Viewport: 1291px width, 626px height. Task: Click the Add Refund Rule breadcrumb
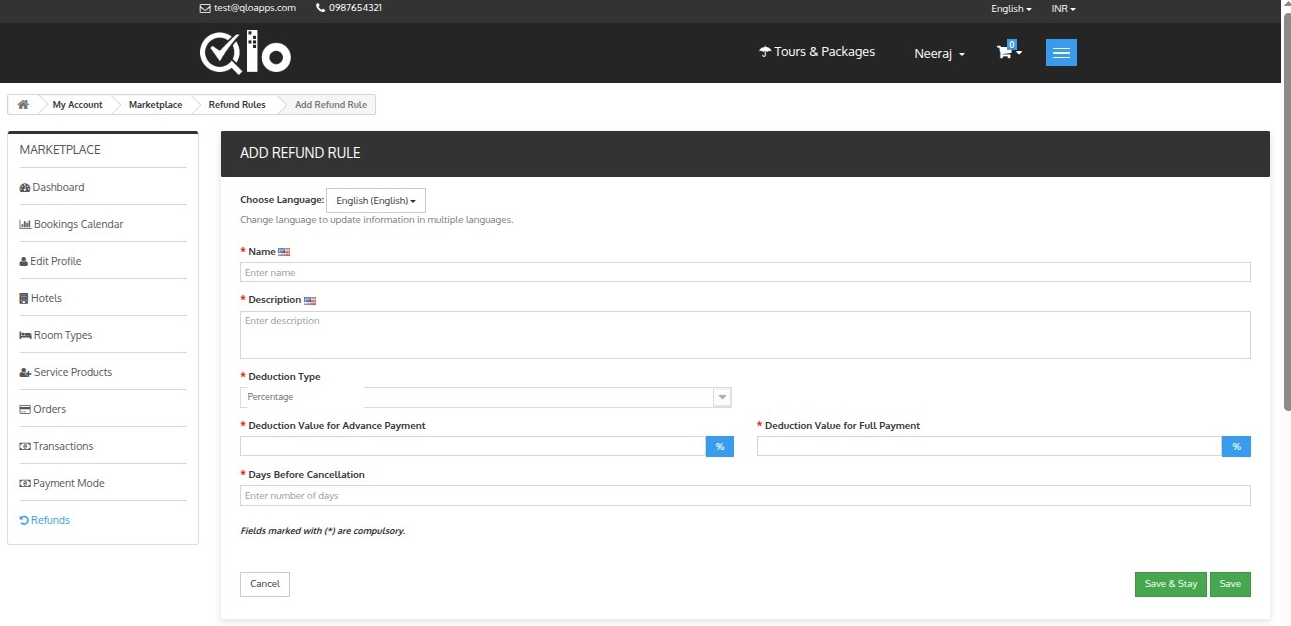pyautogui.click(x=331, y=105)
